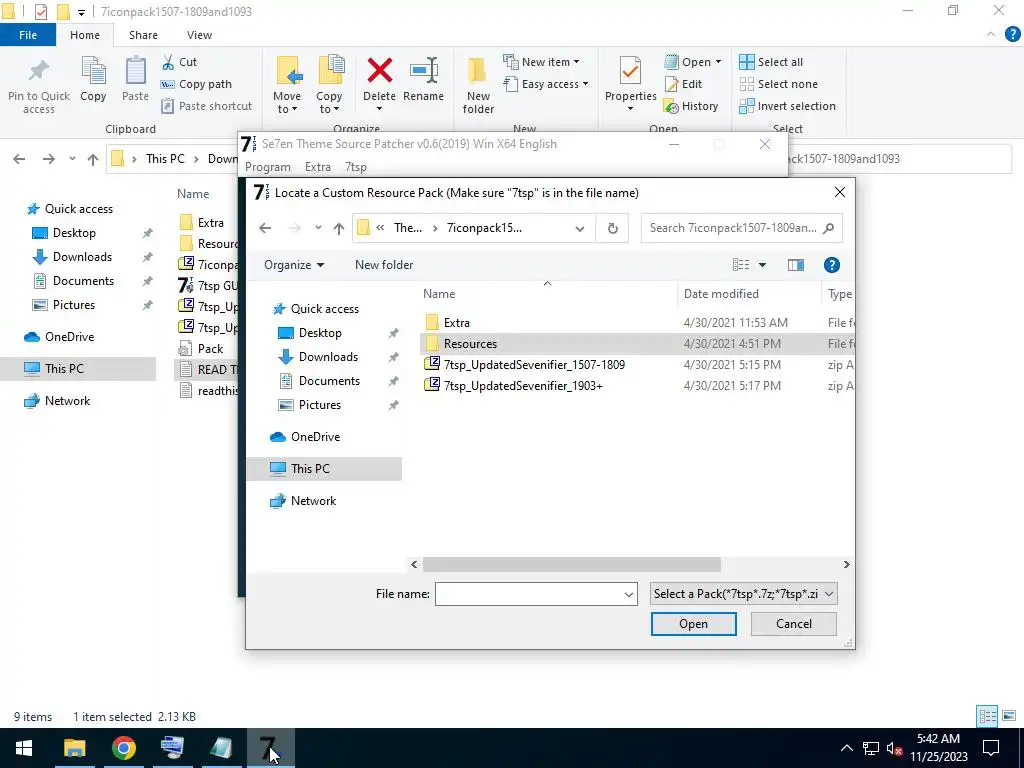Expand the File name combo dropdown
The width and height of the screenshot is (1024, 768).
tap(628, 594)
